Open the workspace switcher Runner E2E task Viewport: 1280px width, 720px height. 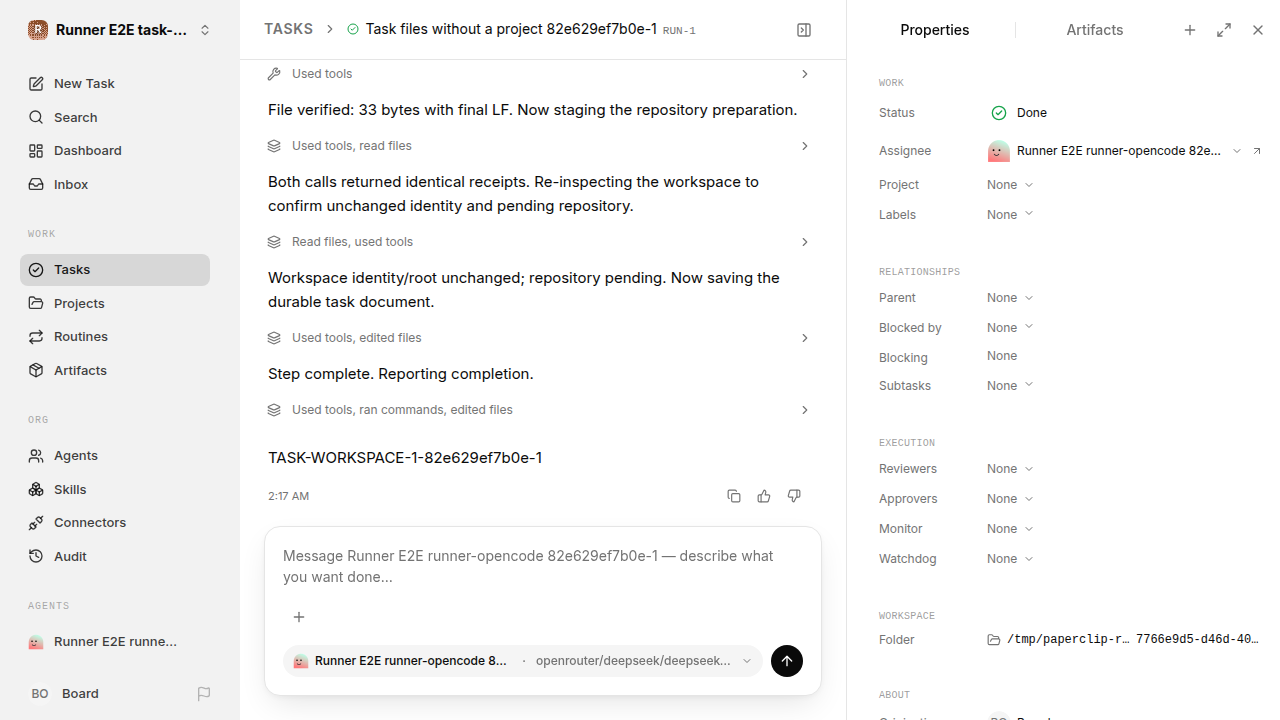pos(120,30)
